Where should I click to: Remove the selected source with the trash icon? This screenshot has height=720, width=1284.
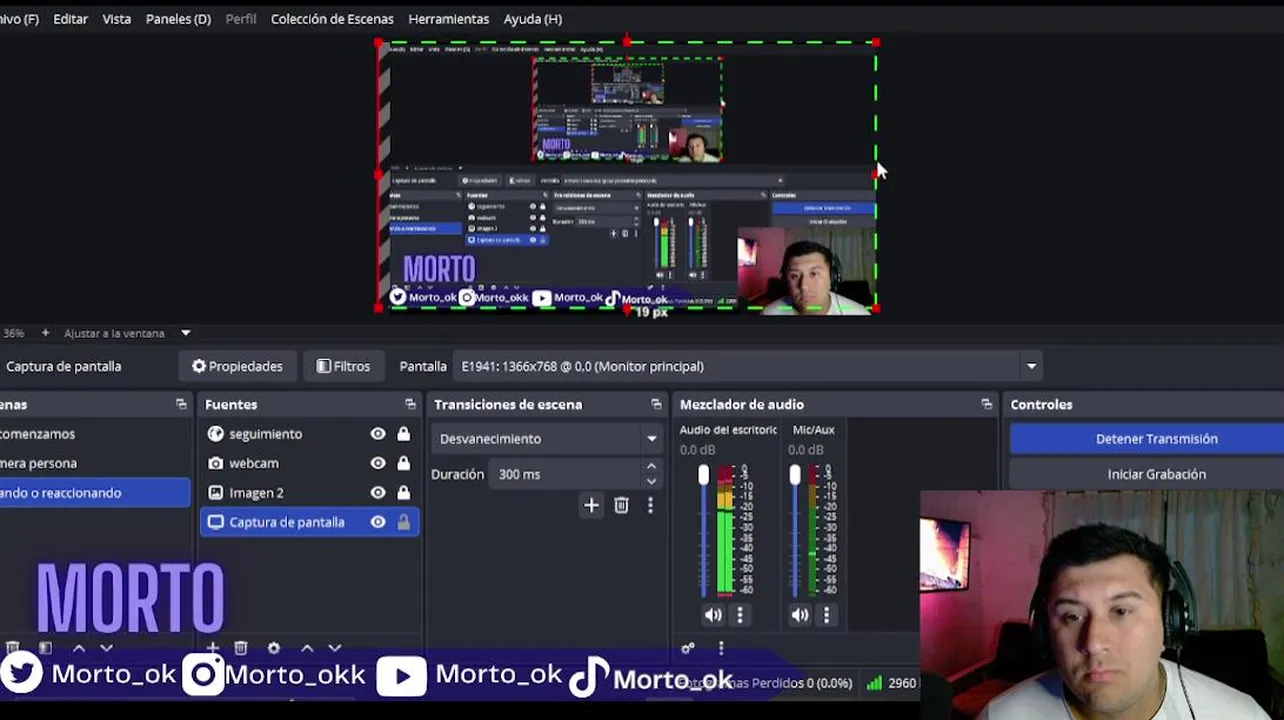241,648
